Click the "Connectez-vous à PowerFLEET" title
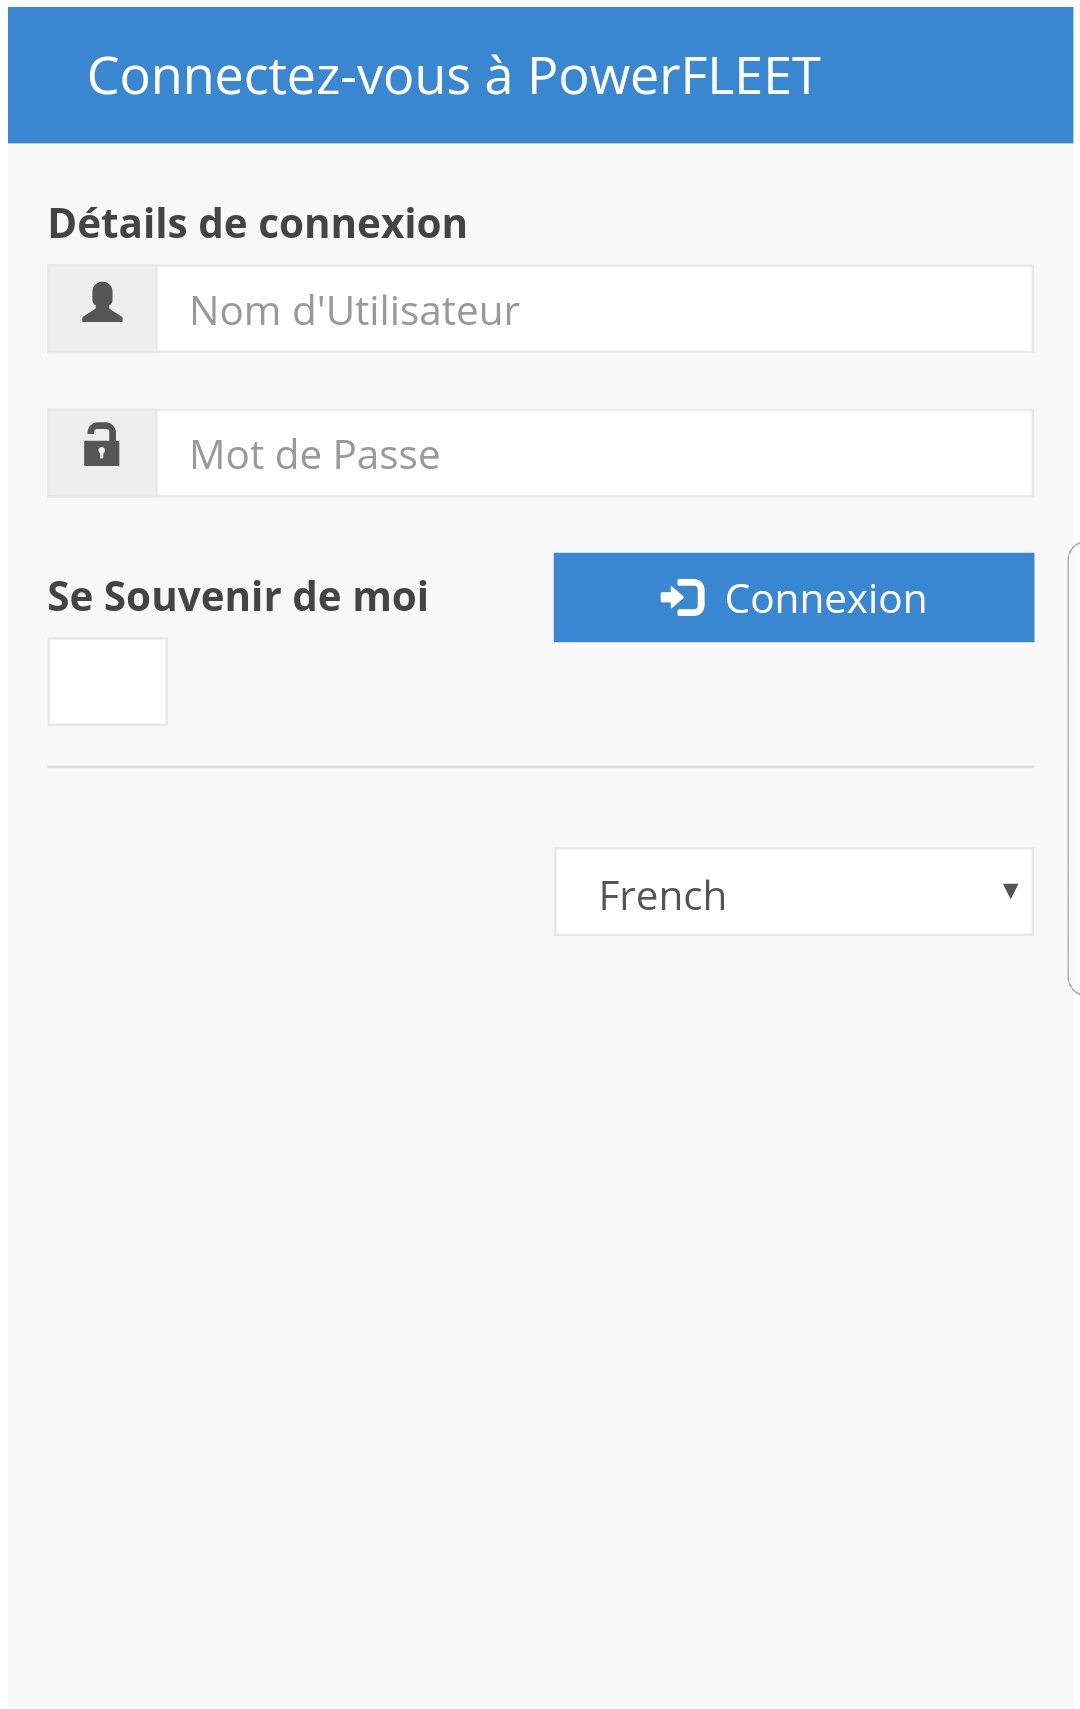This screenshot has width=1080, height=1709. 454,76
